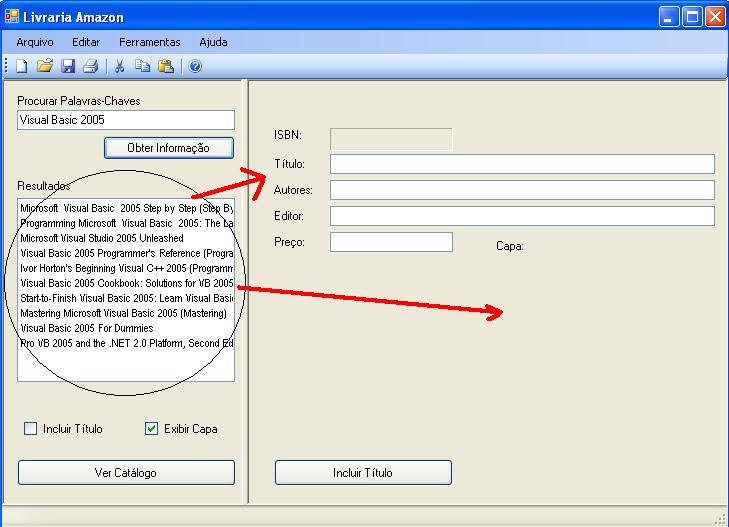729x527 pixels.
Task: Select 'Start-to-Finish Visual Basic 2005' result
Action: pos(126,298)
